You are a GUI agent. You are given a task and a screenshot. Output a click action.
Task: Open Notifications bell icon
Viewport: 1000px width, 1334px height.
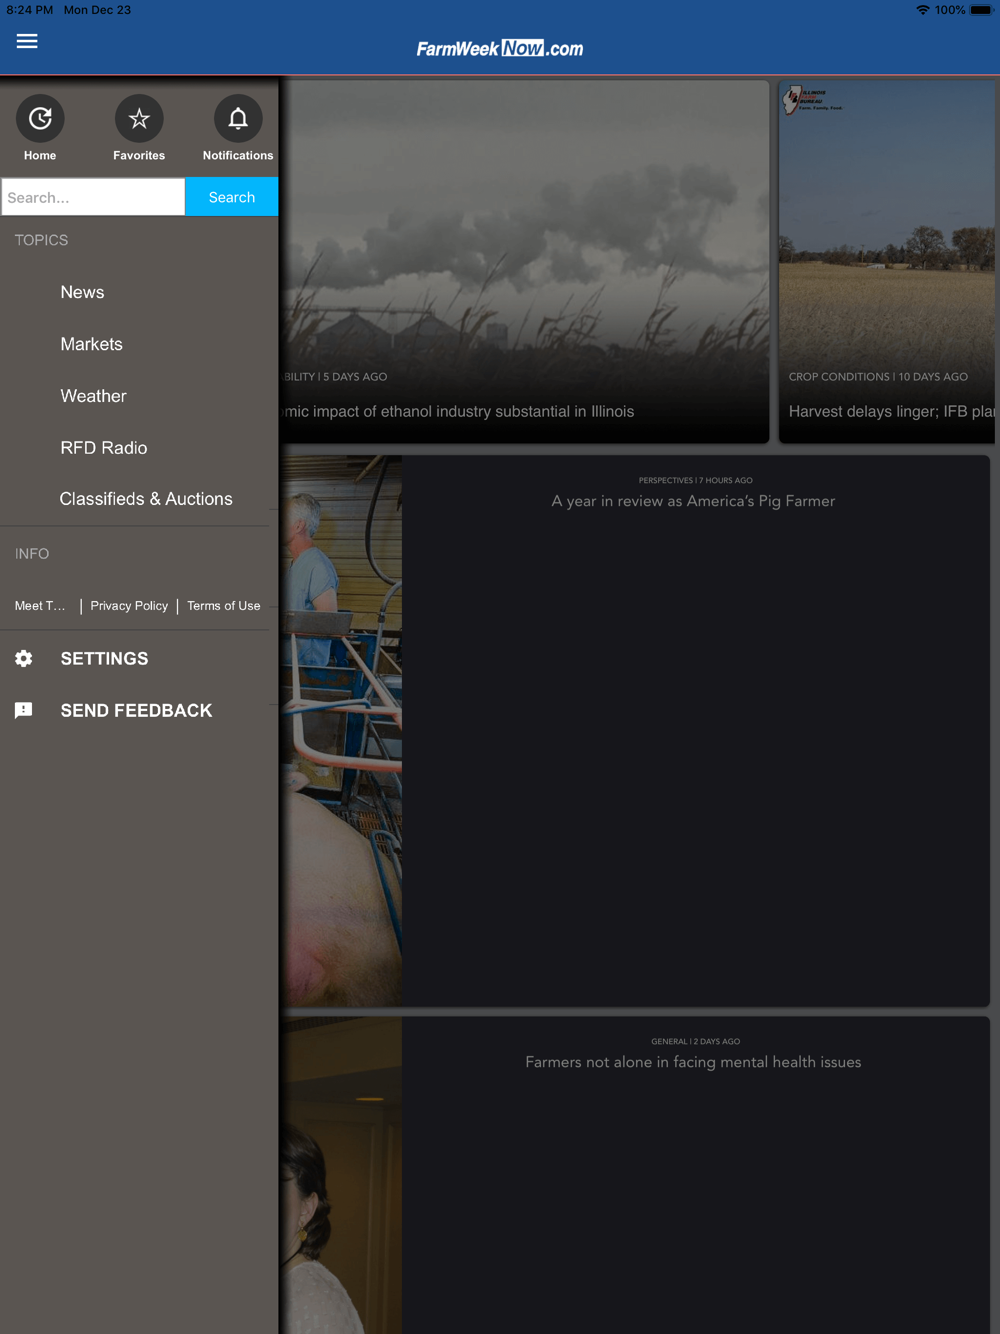238,119
